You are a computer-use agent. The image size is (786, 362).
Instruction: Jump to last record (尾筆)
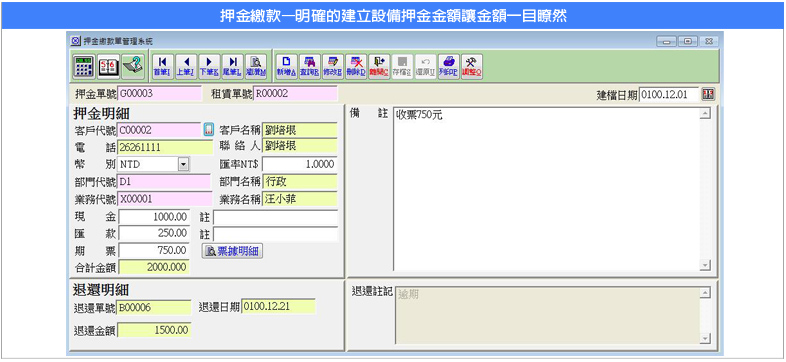[232, 66]
